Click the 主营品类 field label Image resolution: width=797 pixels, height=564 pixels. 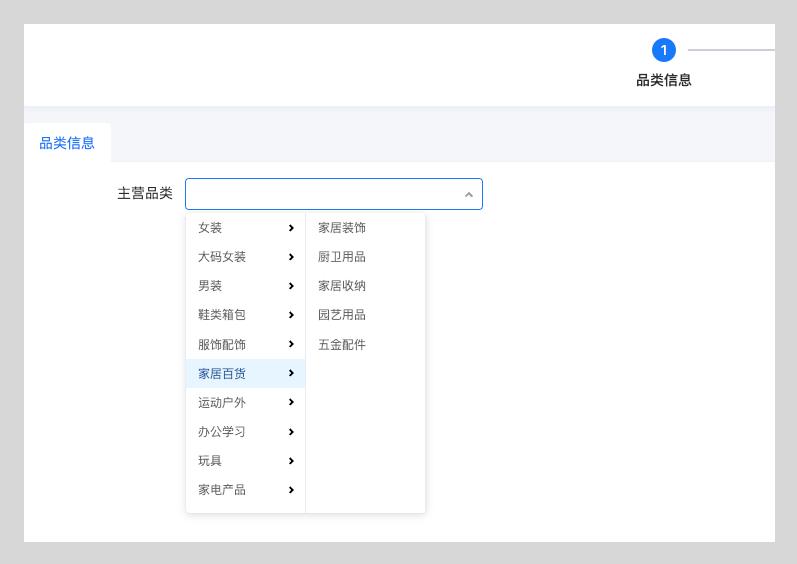click(x=145, y=193)
